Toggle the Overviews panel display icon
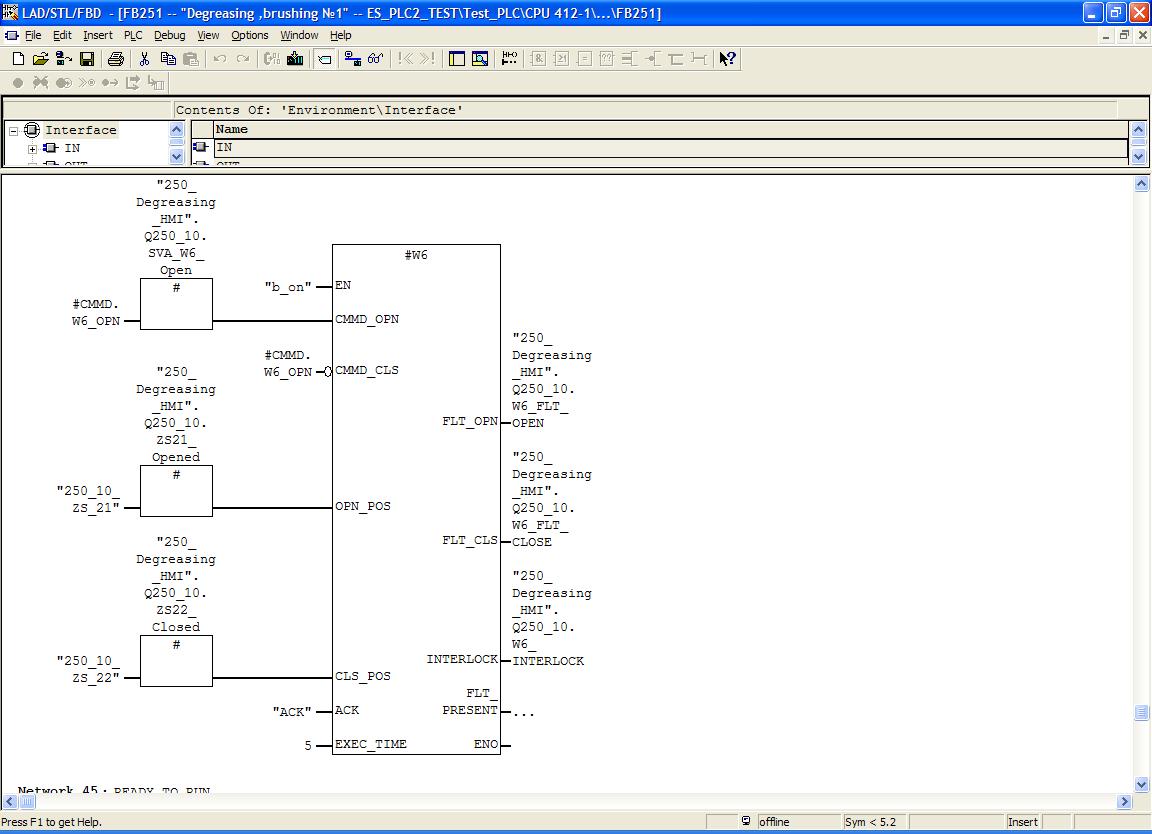The width and height of the screenshot is (1152, 834). tap(457, 59)
